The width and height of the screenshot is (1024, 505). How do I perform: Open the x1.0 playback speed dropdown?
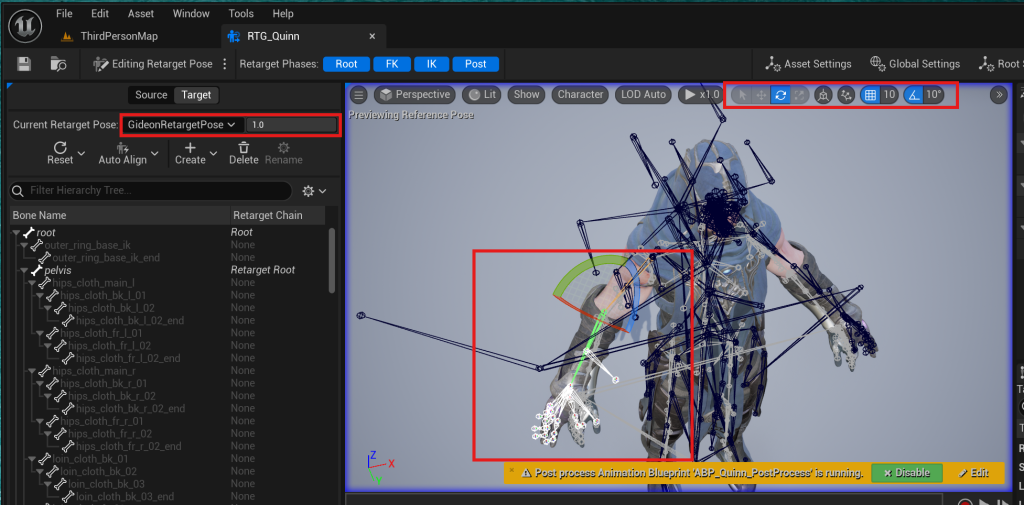(699, 95)
